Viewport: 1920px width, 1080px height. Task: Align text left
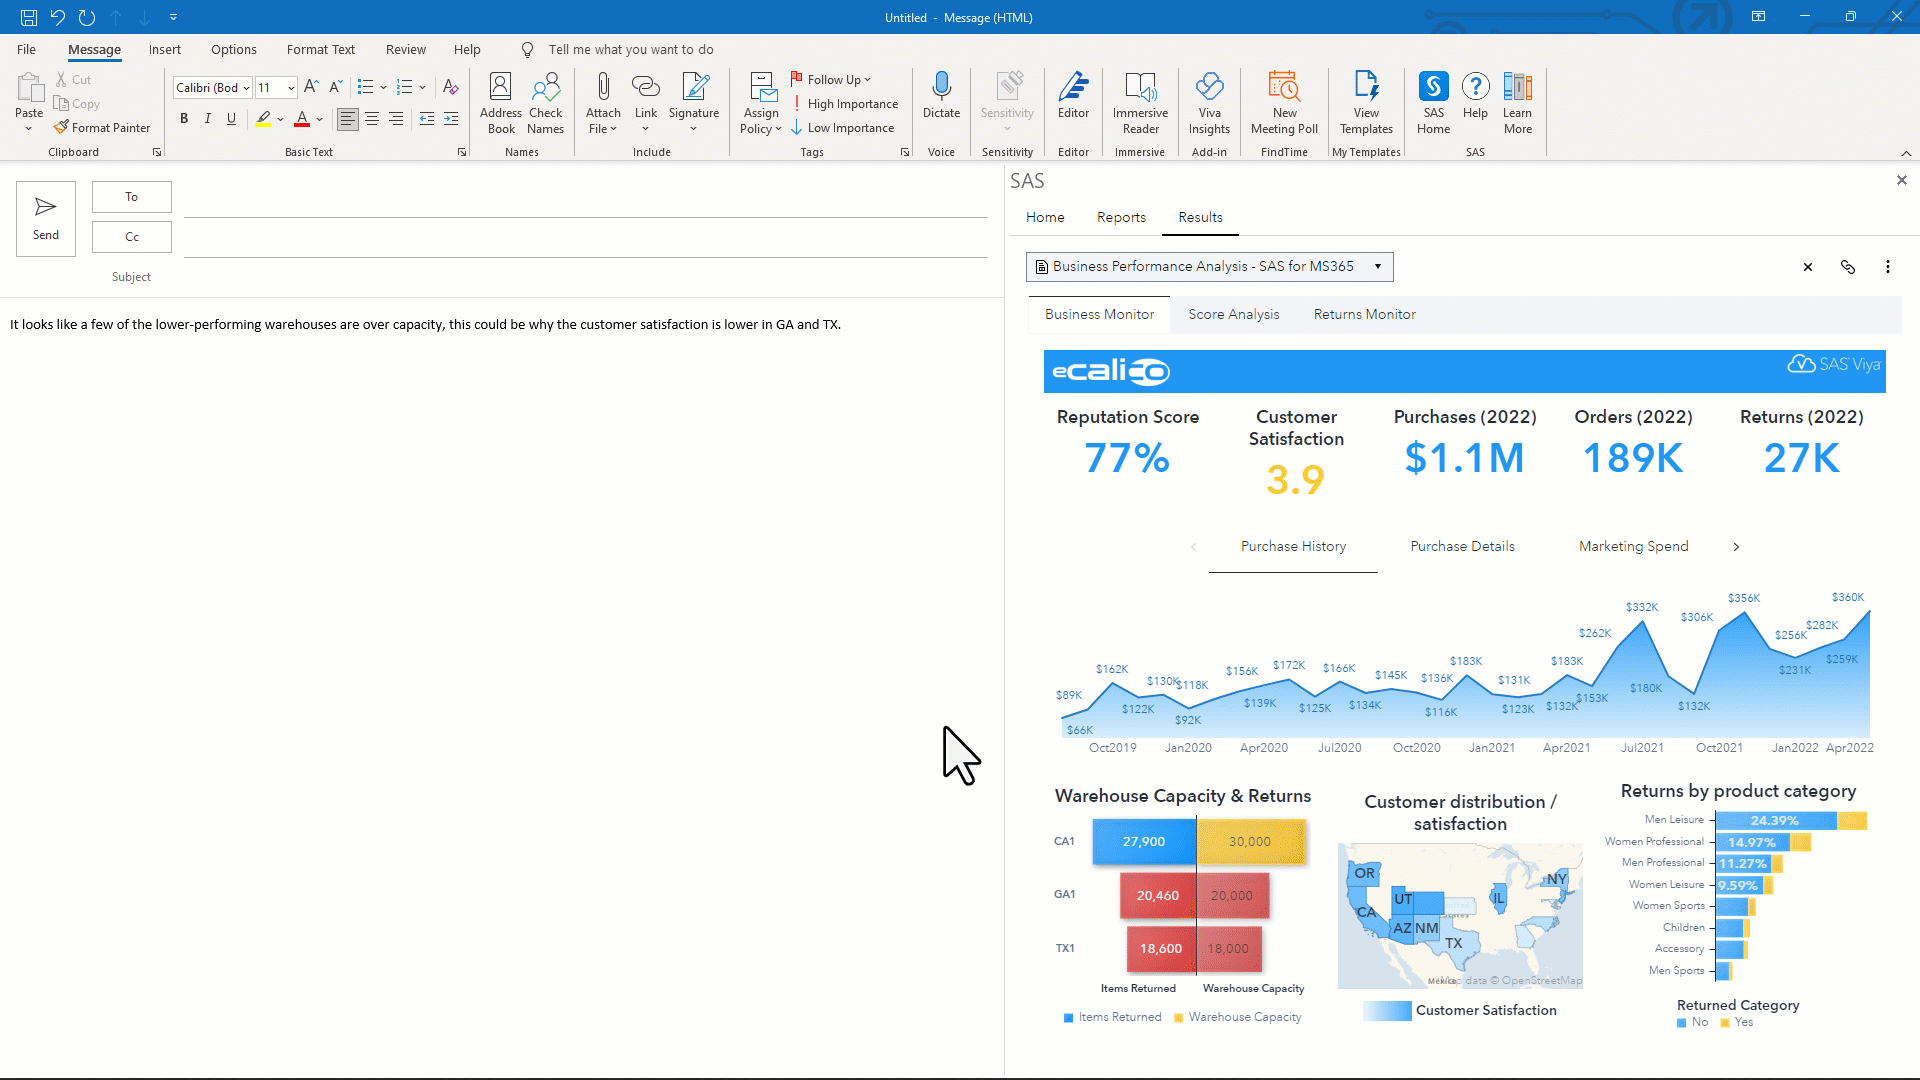(347, 119)
